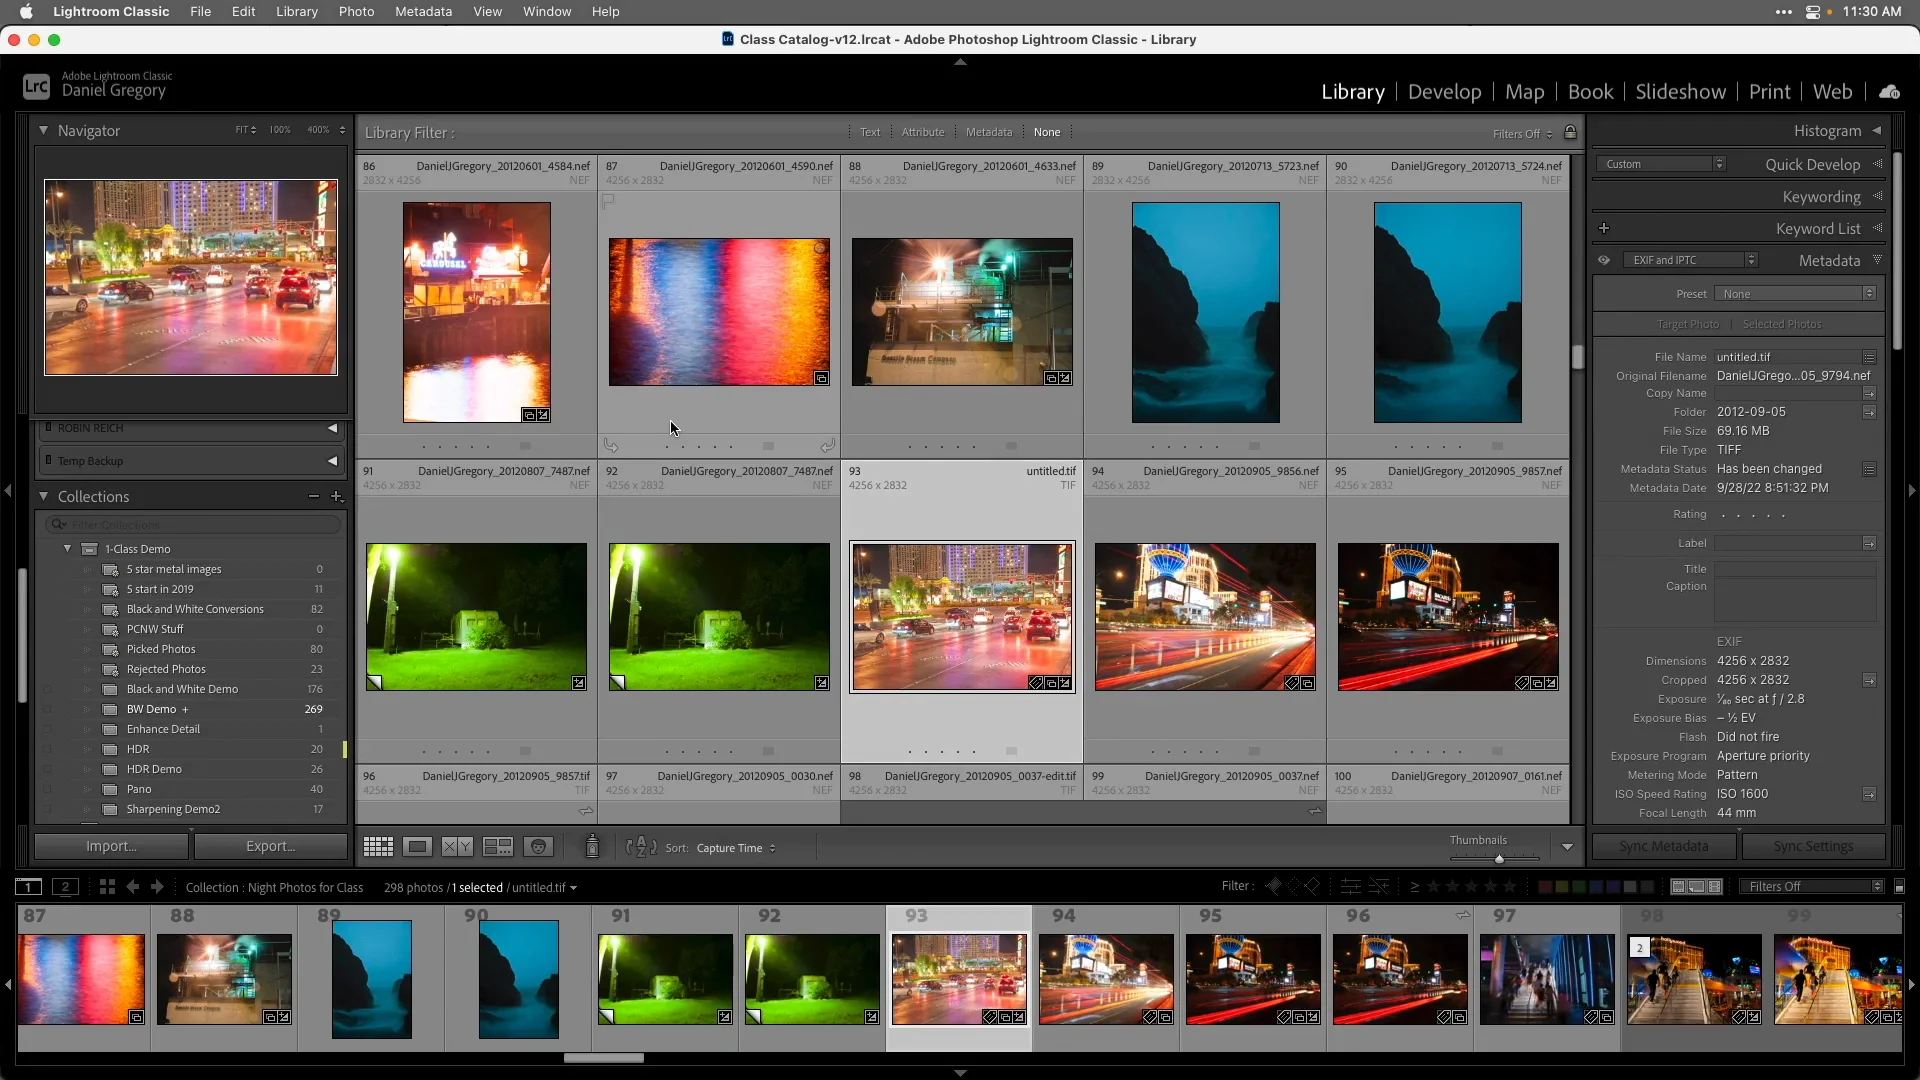Expand the Navigator panel disclosure triangle
Screen dimensions: 1920x1080
coord(44,130)
